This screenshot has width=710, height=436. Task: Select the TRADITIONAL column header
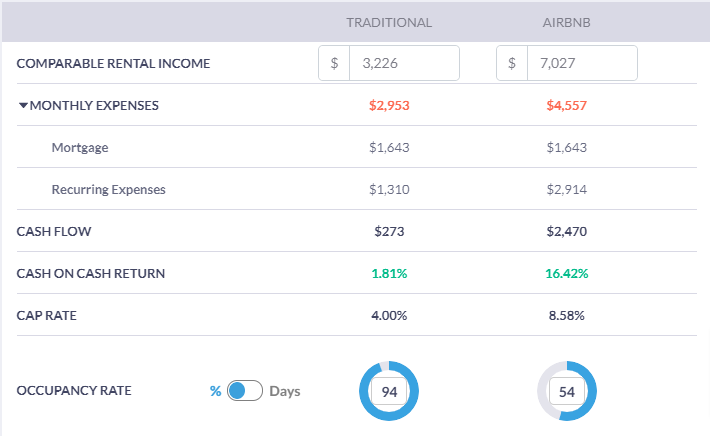pos(389,22)
